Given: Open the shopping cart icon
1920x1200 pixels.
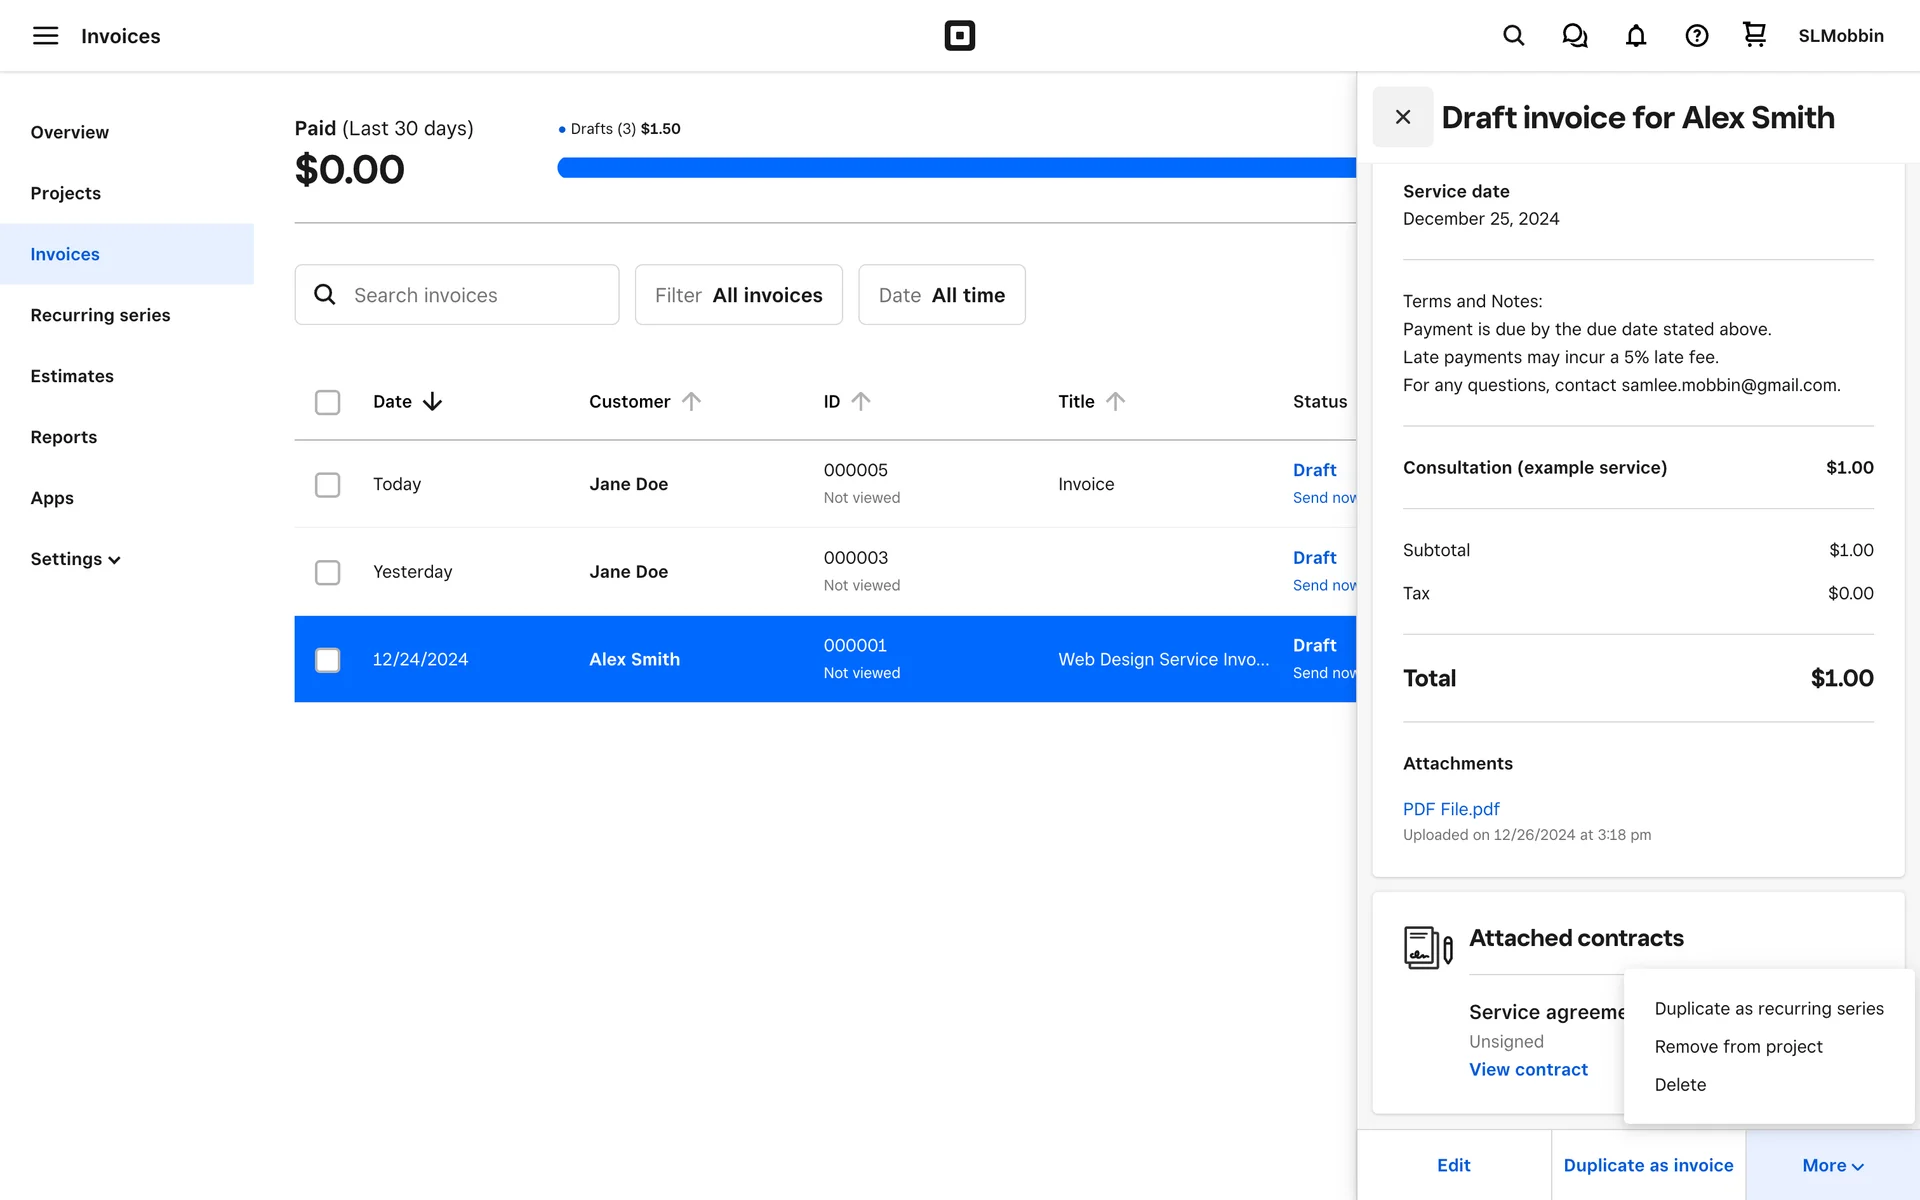Looking at the screenshot, I should tap(1754, 35).
